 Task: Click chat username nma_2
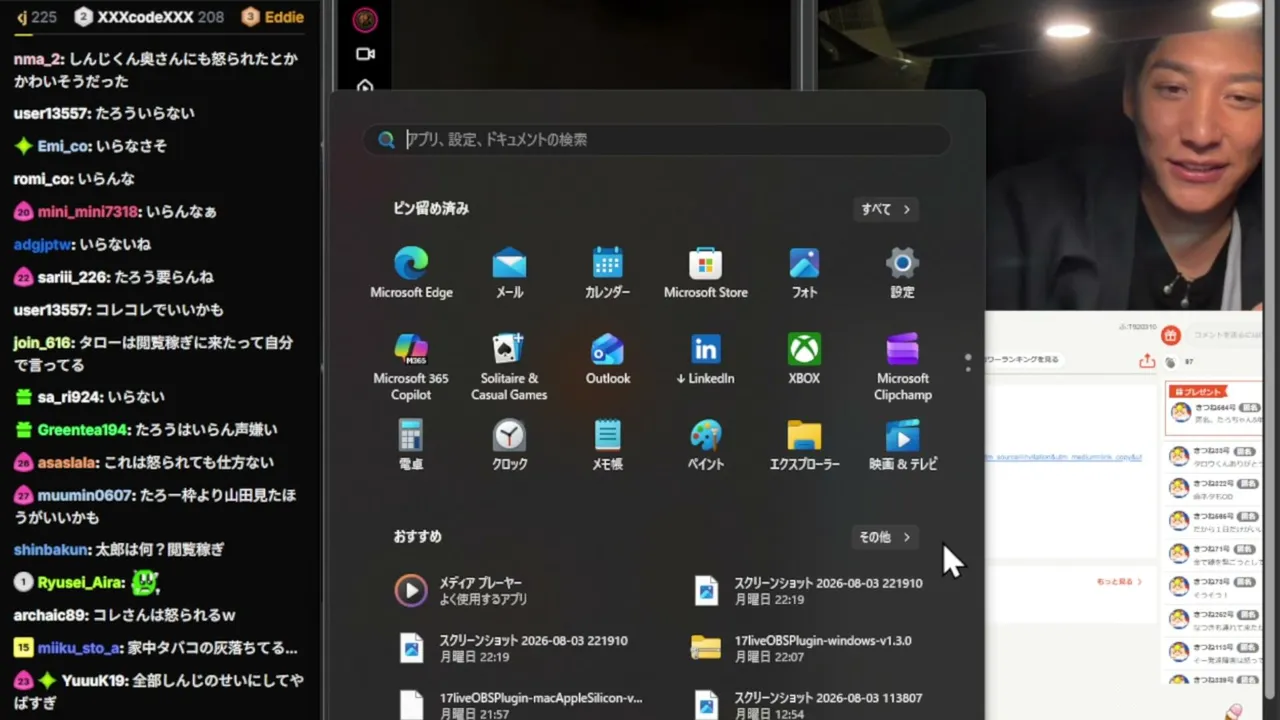click(x=37, y=59)
